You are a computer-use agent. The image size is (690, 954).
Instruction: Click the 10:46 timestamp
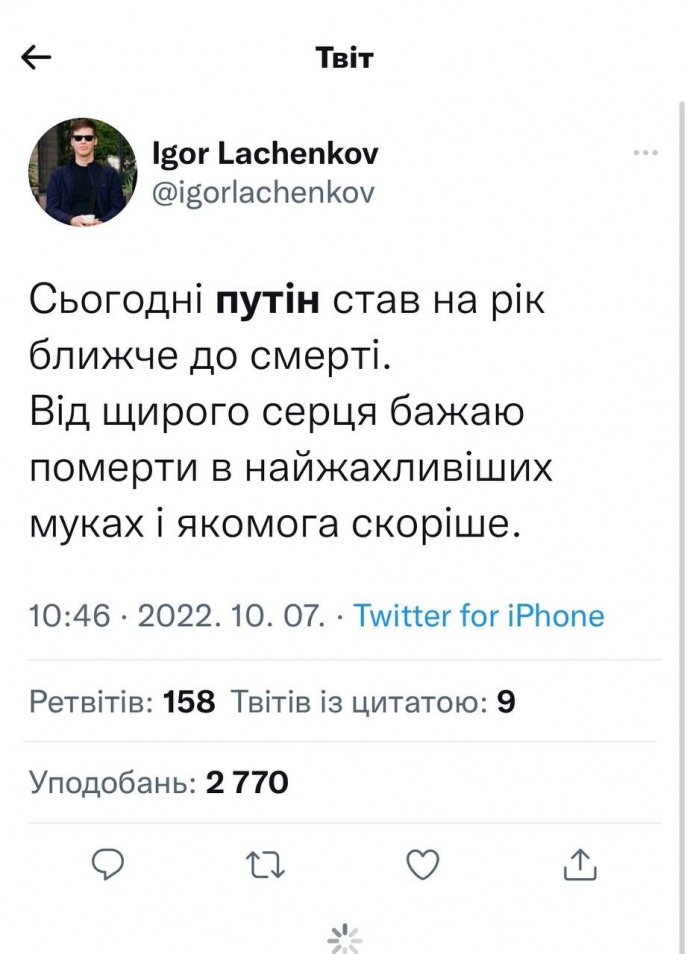click(x=70, y=615)
